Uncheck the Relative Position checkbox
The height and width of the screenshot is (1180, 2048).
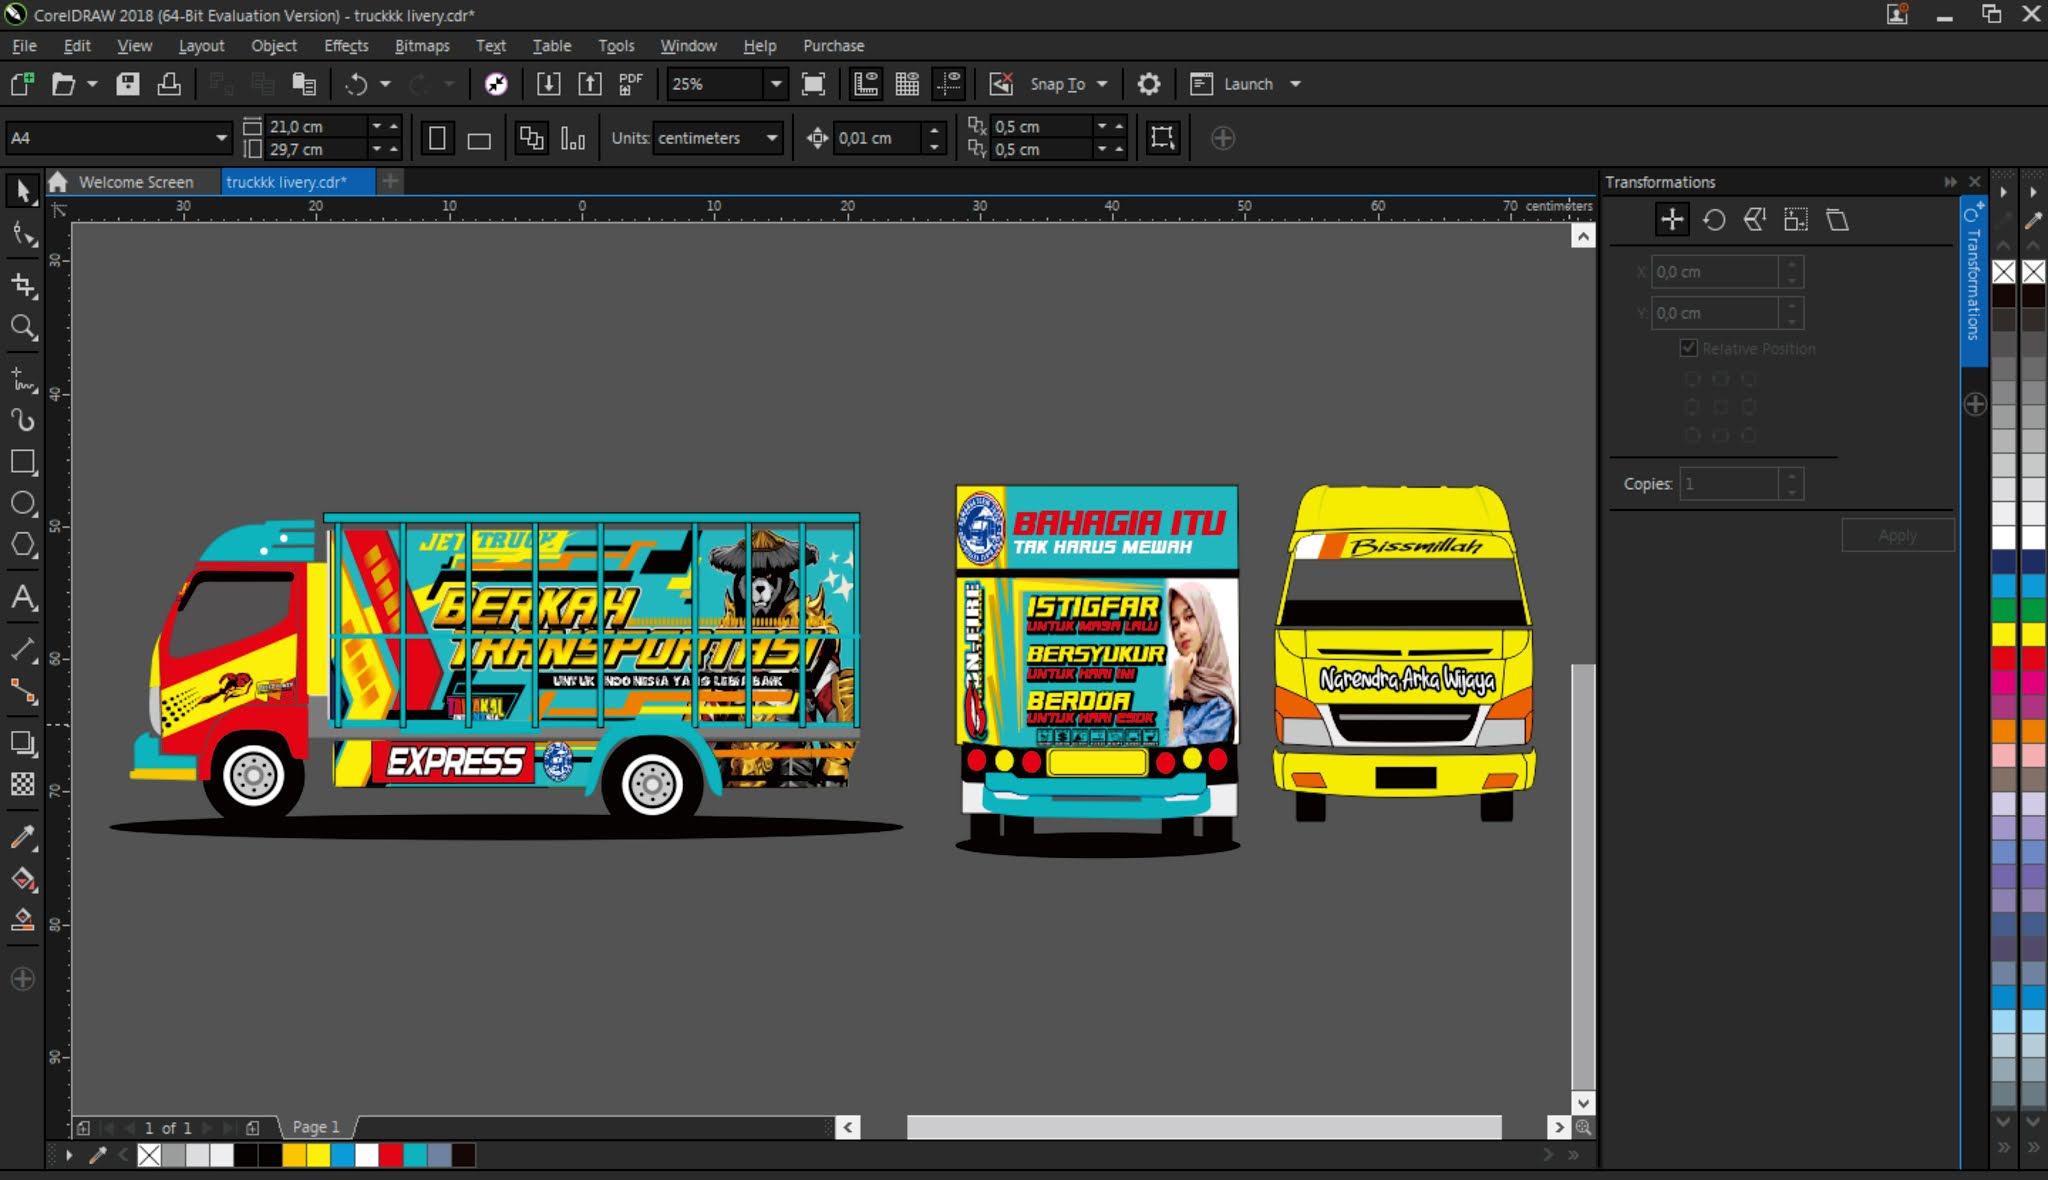1689,348
